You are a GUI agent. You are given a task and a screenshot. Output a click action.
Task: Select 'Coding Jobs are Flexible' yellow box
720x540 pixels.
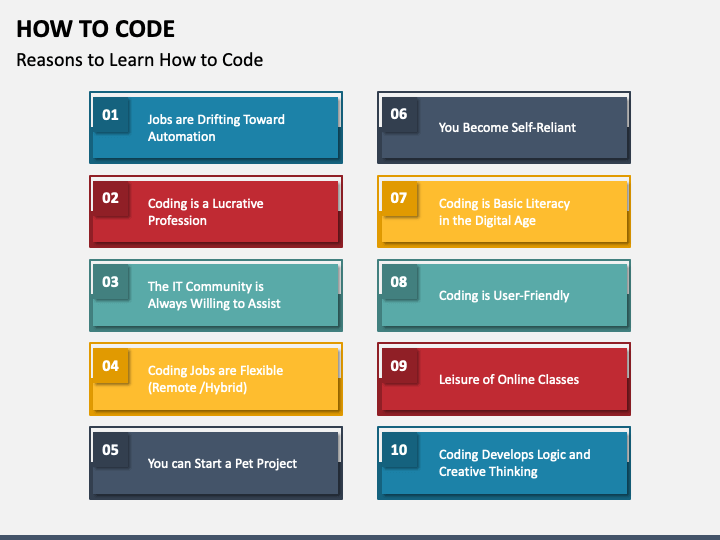(216, 379)
